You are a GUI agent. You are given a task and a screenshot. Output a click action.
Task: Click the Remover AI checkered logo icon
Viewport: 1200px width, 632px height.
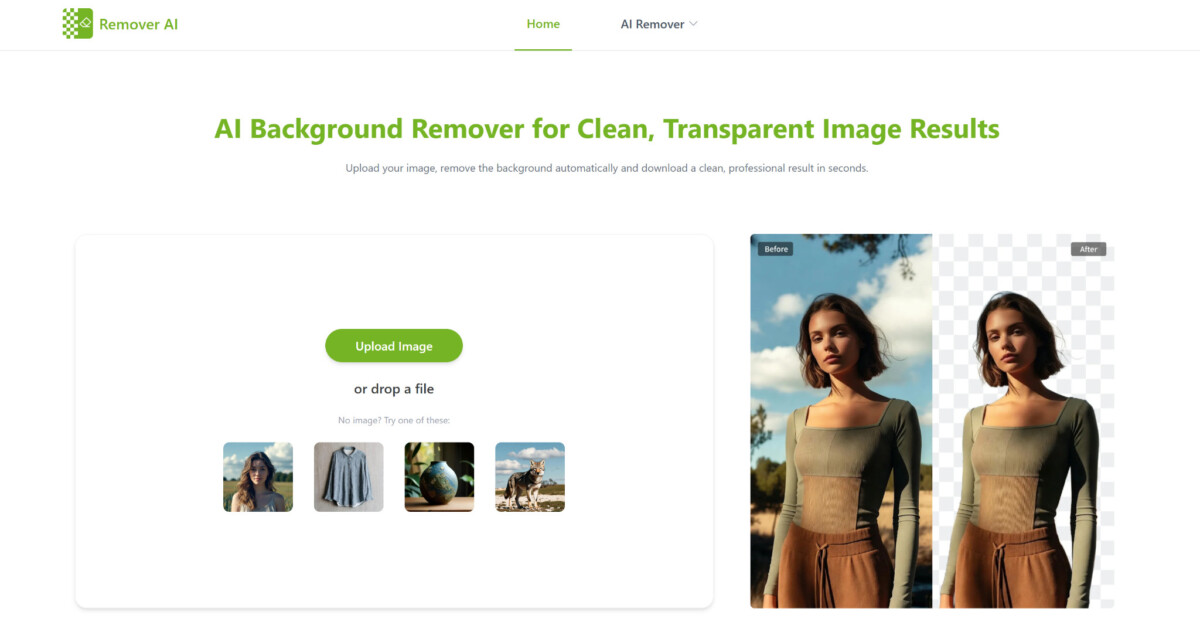point(77,24)
